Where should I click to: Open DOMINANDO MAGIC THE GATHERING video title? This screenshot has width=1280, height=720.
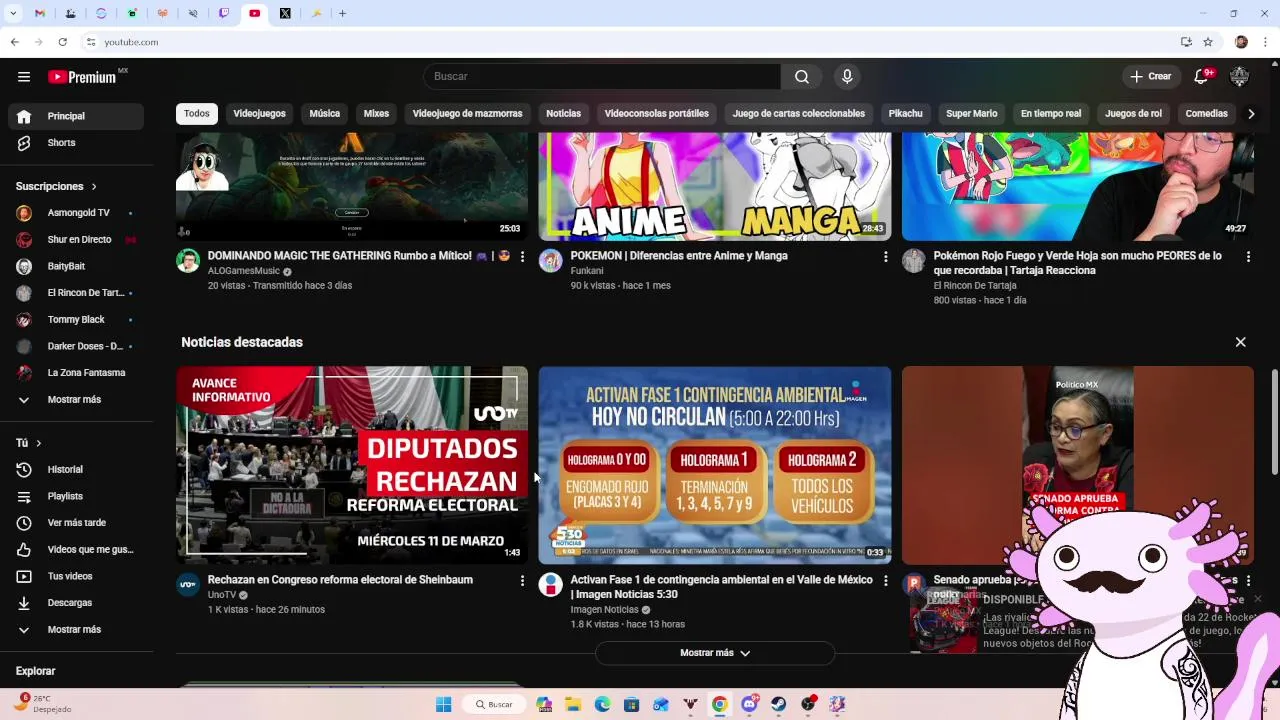[359, 256]
